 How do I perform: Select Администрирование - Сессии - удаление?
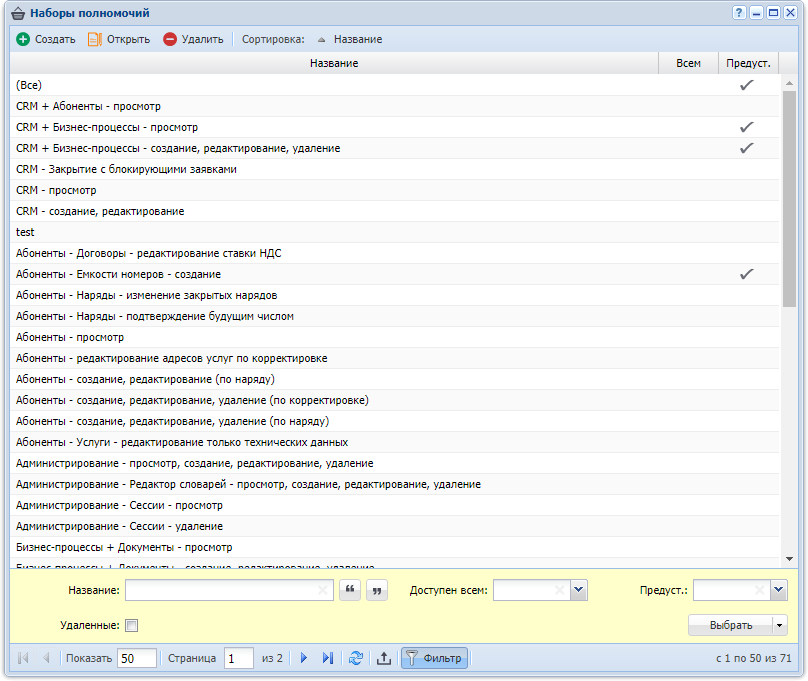coord(394,526)
